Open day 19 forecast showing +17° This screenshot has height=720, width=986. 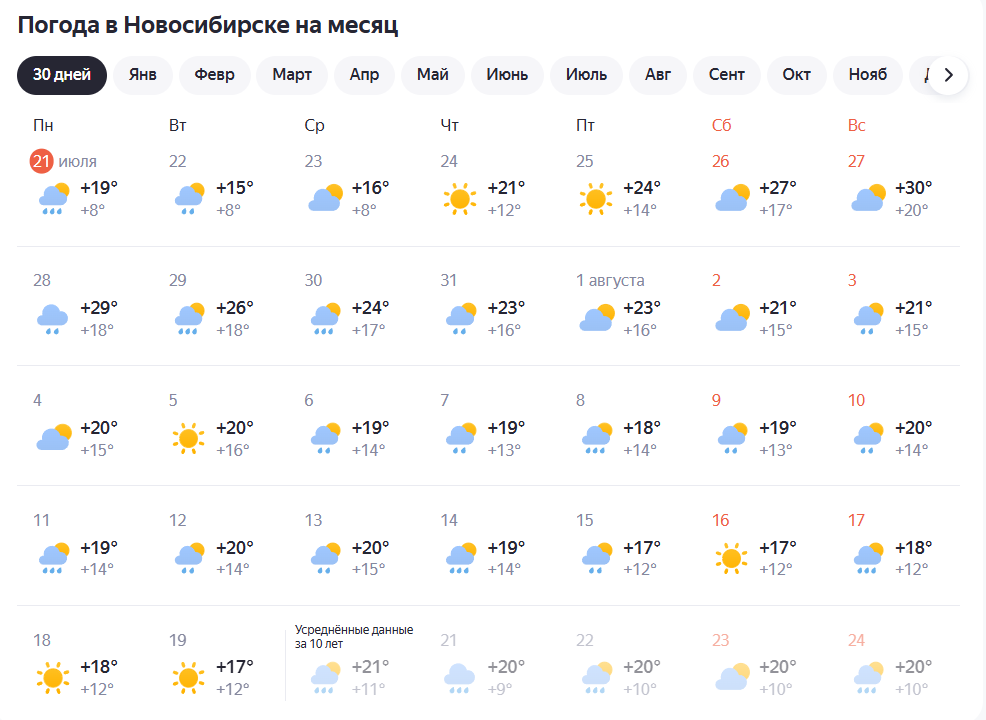pos(214,667)
